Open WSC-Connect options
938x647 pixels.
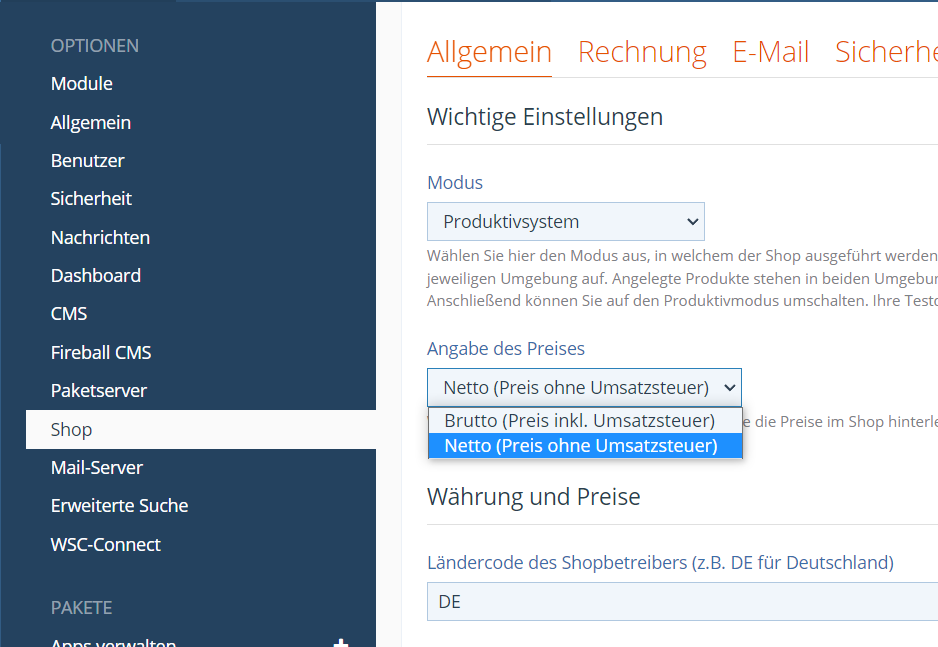[x=106, y=545]
